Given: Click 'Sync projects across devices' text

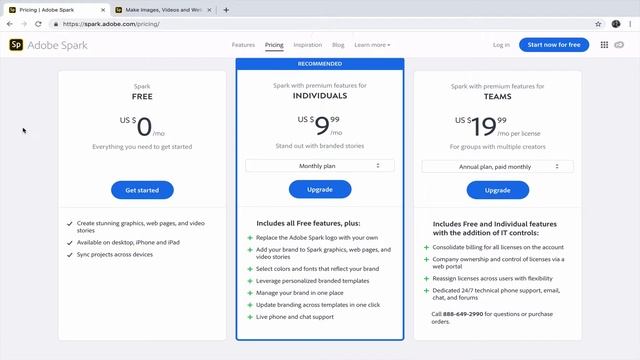Looking at the screenshot, I should point(115,254).
